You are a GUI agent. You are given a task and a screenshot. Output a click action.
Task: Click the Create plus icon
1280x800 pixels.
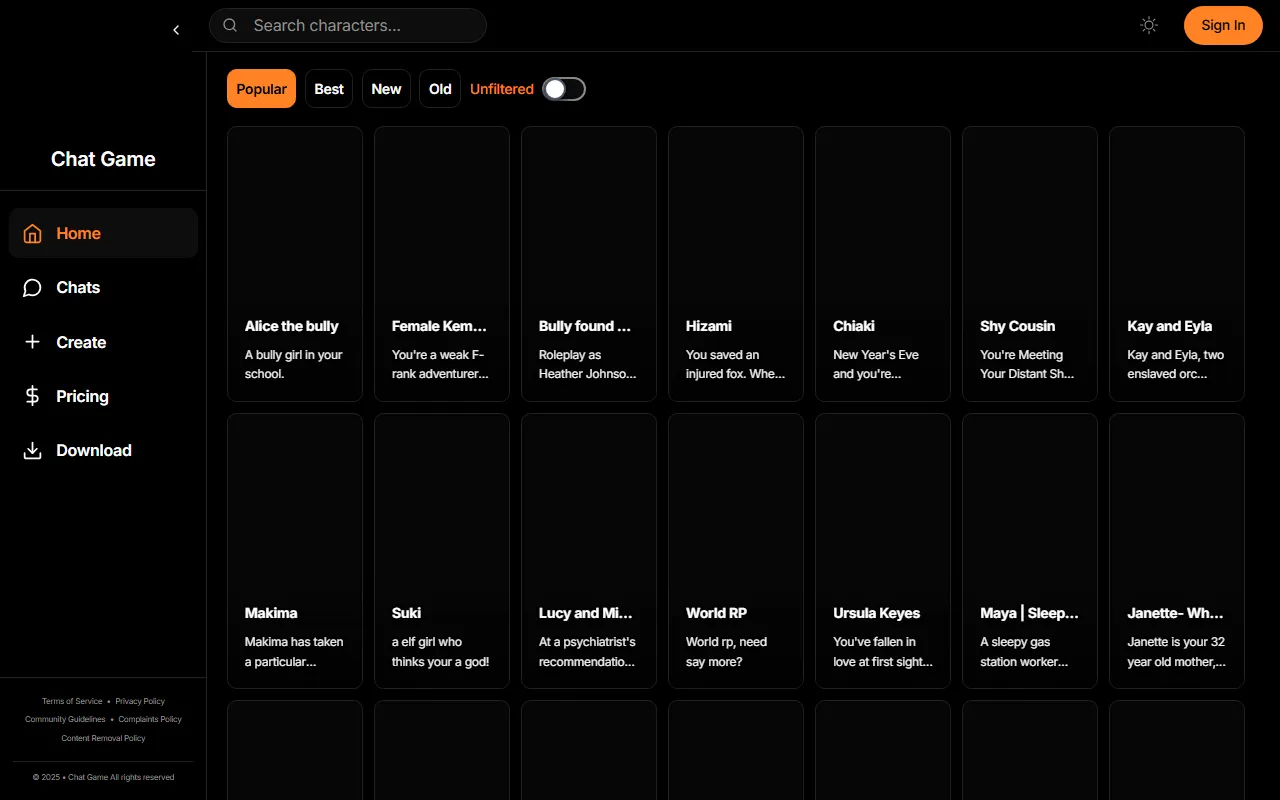pos(33,342)
